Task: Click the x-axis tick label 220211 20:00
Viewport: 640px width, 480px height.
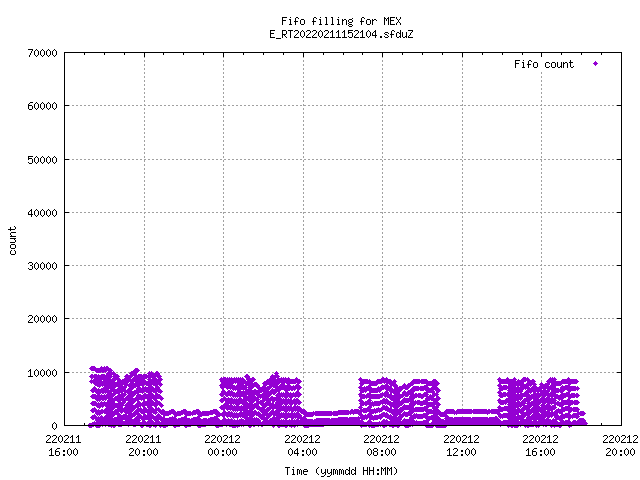Action: (x=143, y=446)
